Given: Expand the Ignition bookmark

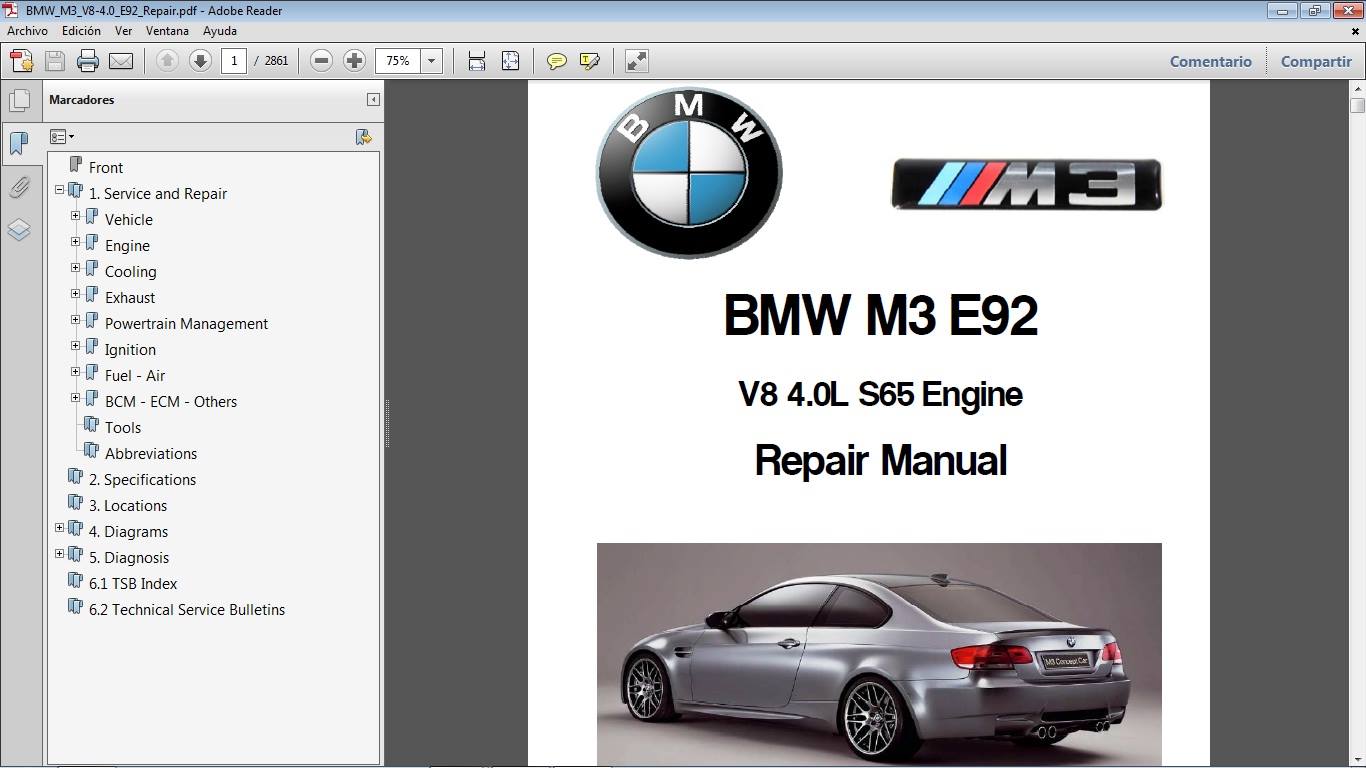Looking at the screenshot, I should point(76,345).
